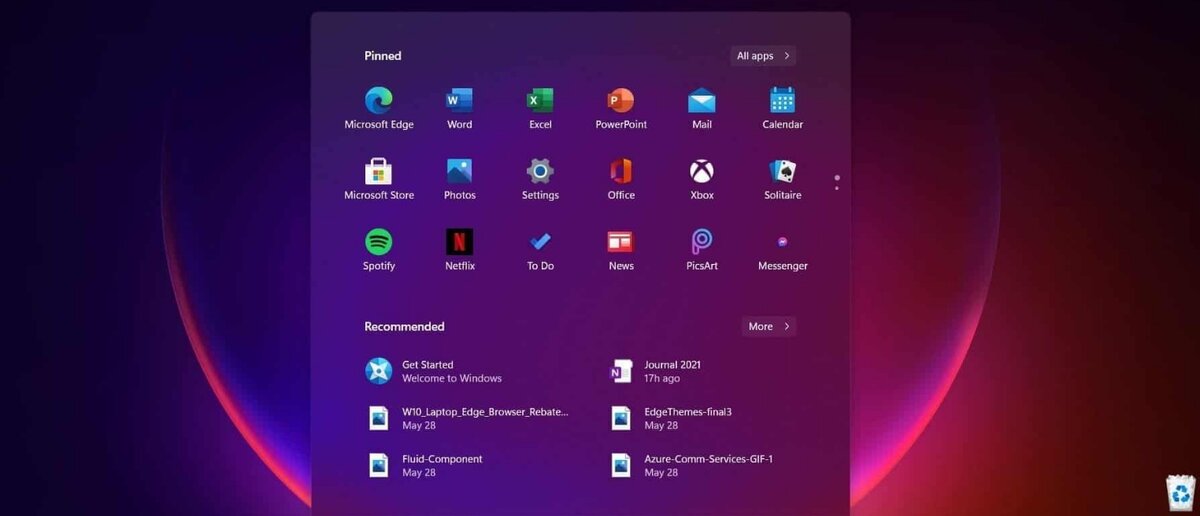Click the "Welcome to Windows" subtitle text
The image size is (1200, 516).
pos(452,379)
